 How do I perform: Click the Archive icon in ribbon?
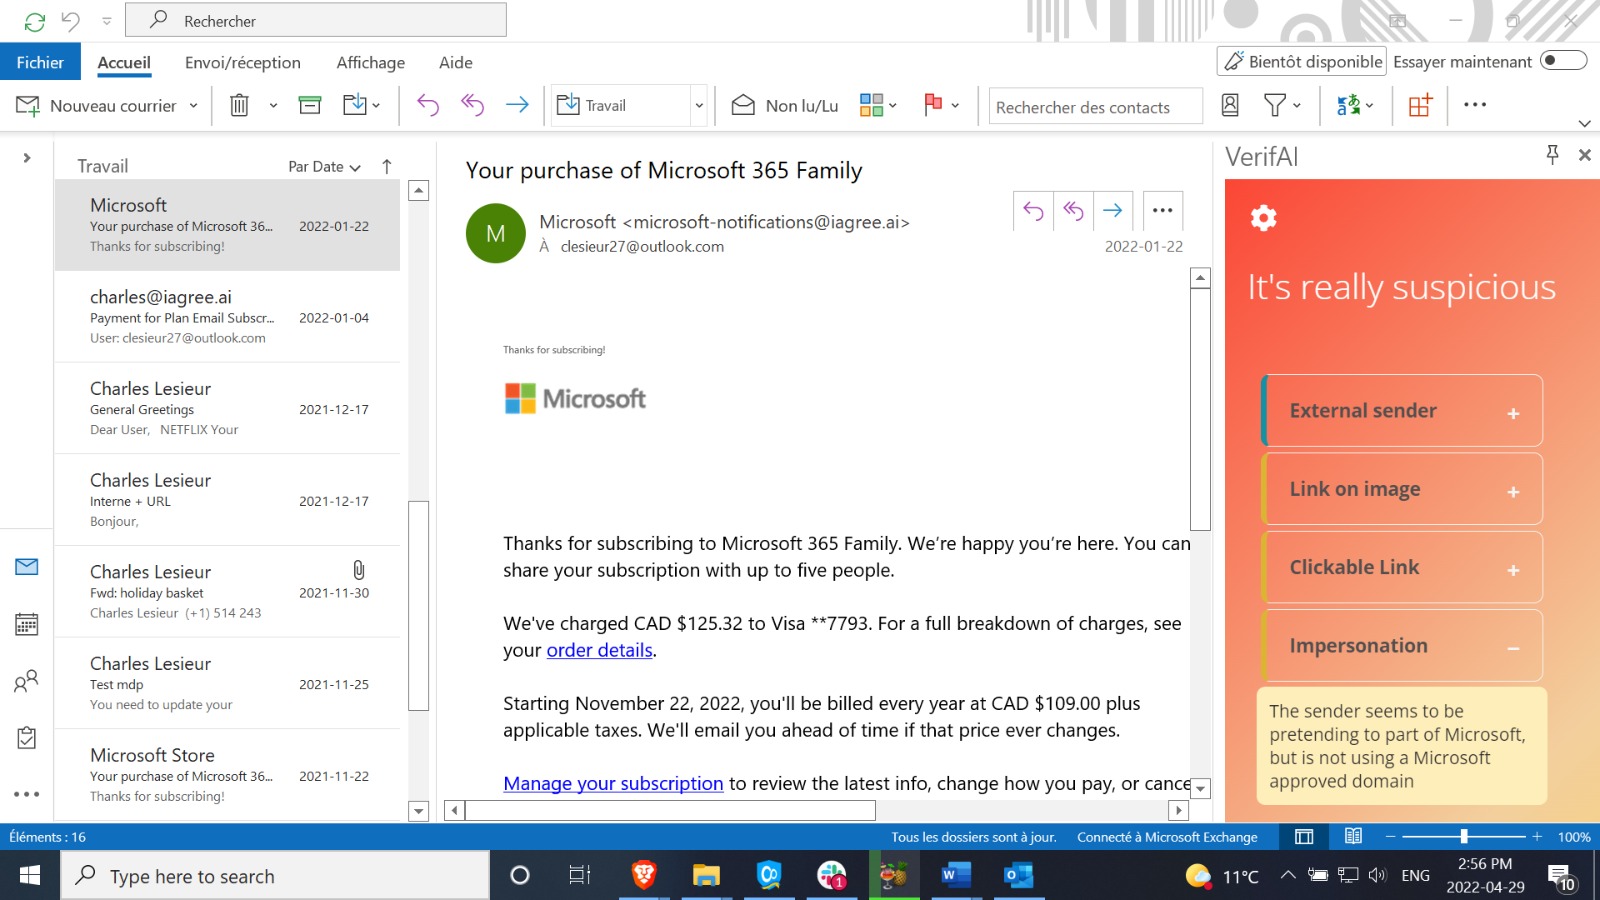310,105
